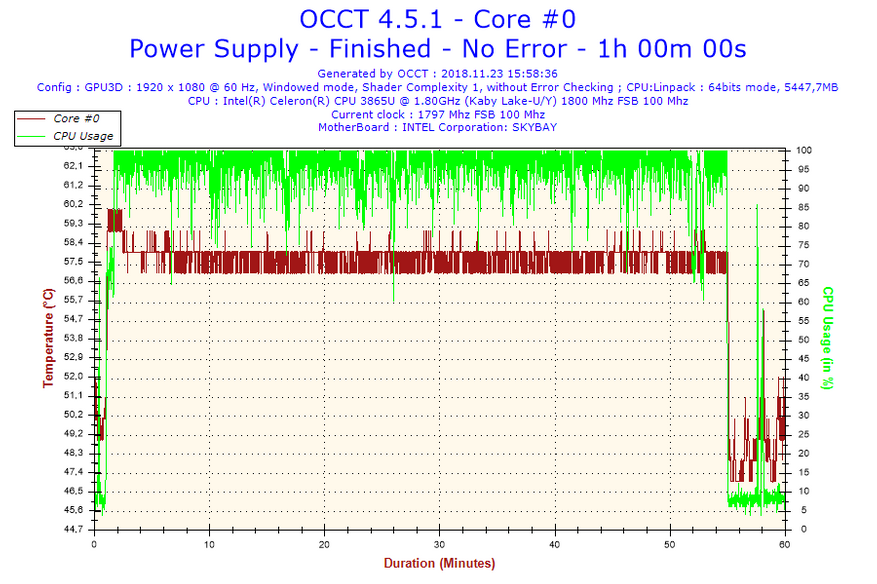
Task: Click the Intel Celeron CPU info line
Action: pos(437,101)
